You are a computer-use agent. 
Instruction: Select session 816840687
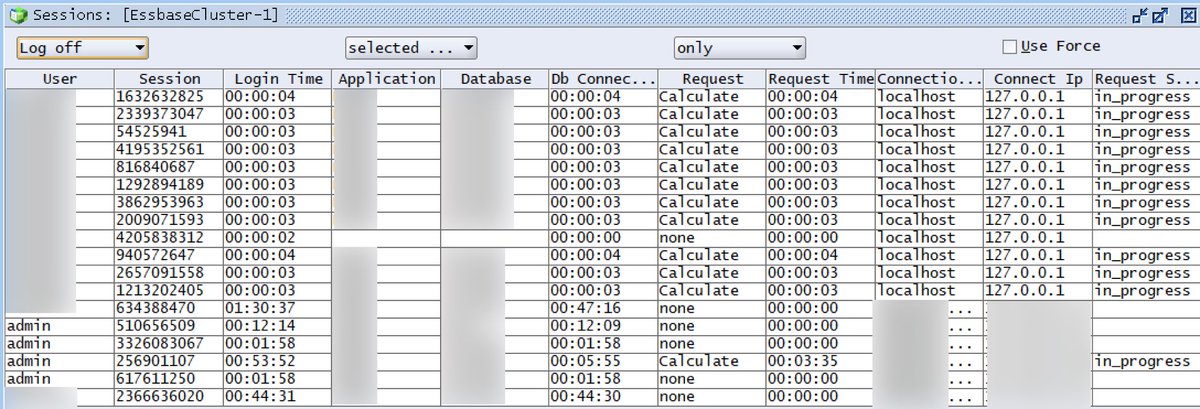[x=155, y=167]
